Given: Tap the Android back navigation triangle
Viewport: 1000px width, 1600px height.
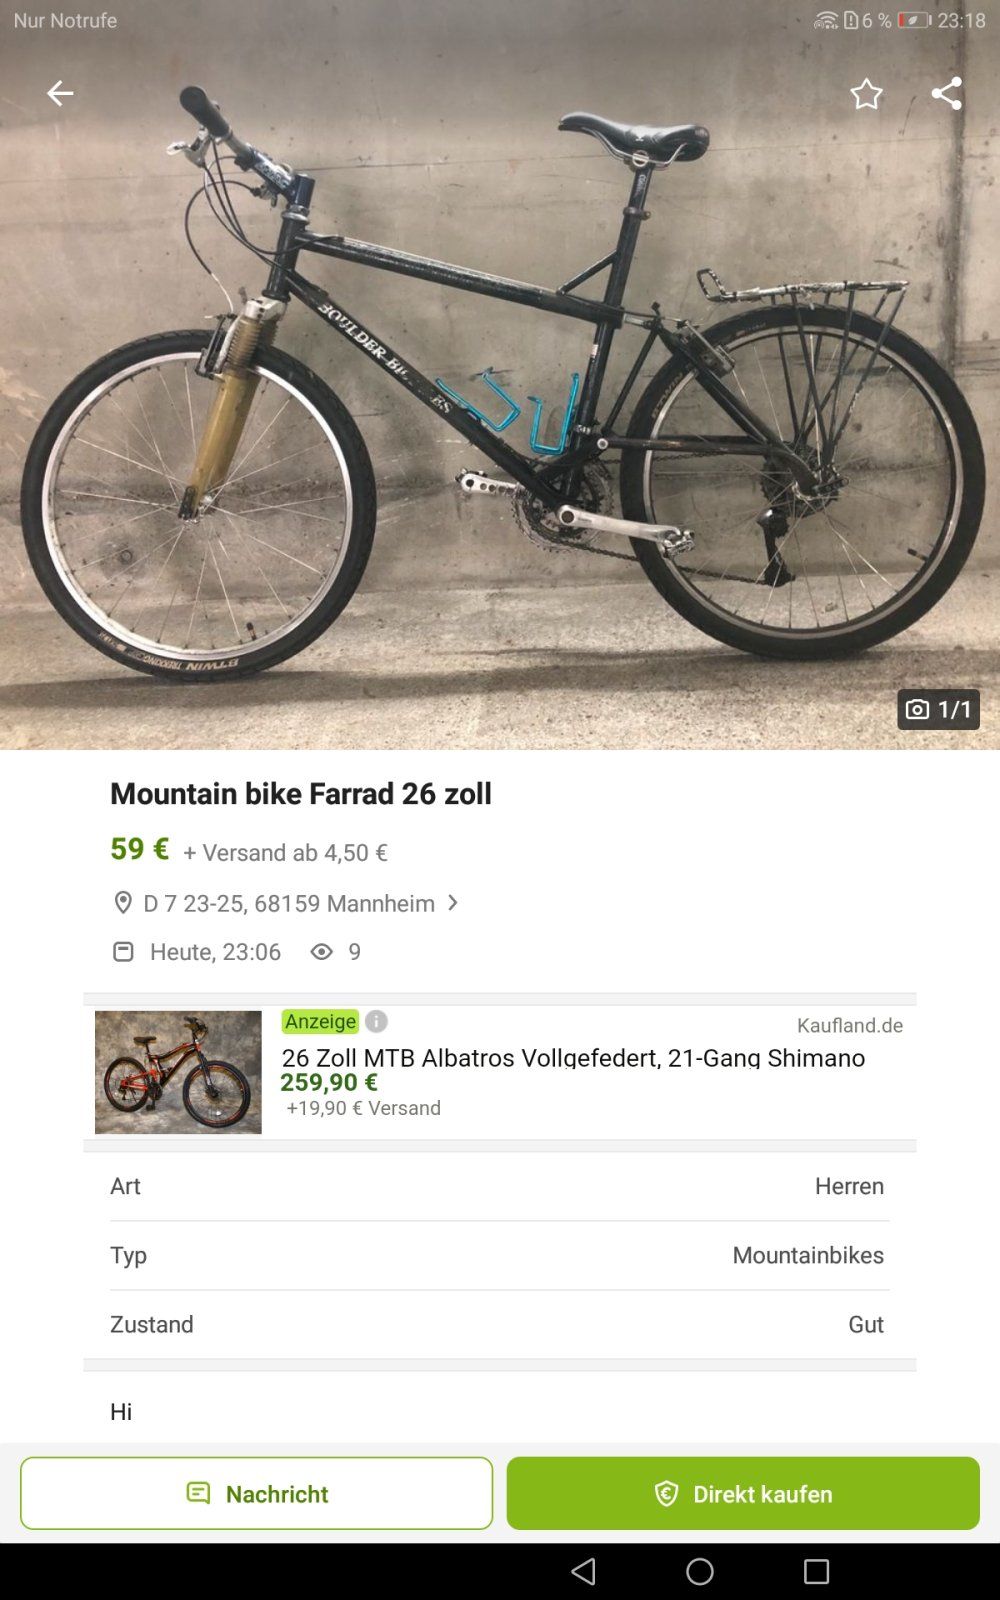Looking at the screenshot, I should pos(584,1571).
